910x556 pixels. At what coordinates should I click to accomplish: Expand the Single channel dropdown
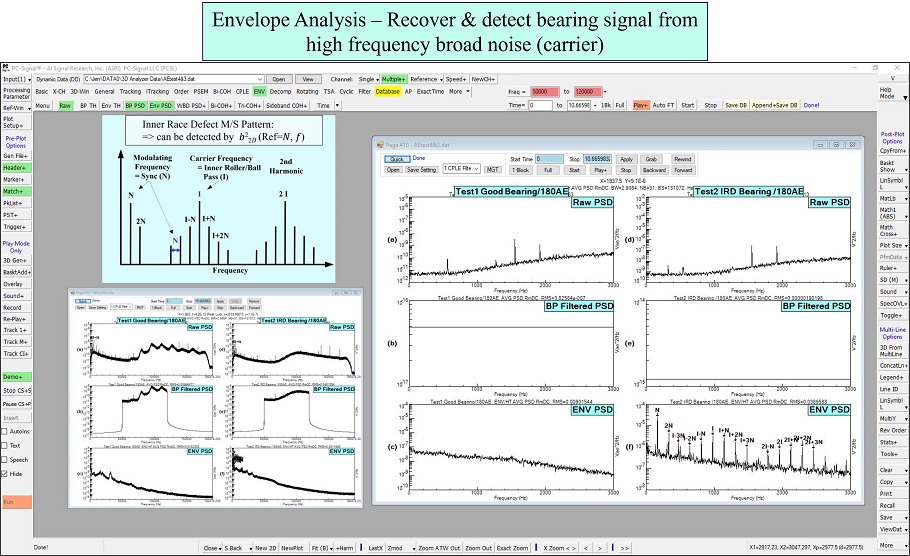tap(369, 78)
